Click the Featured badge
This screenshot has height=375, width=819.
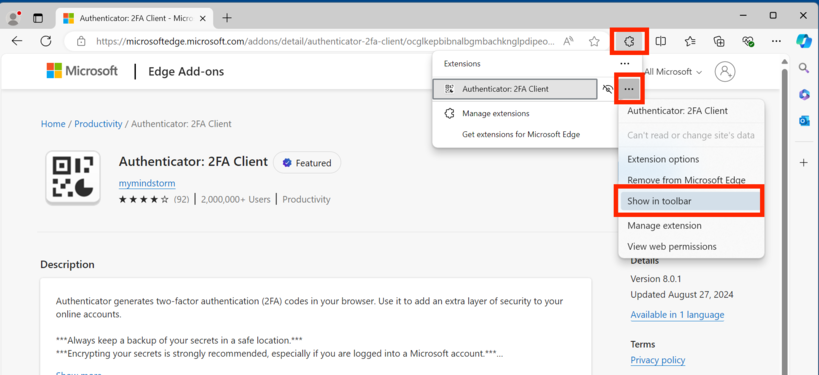pos(307,163)
